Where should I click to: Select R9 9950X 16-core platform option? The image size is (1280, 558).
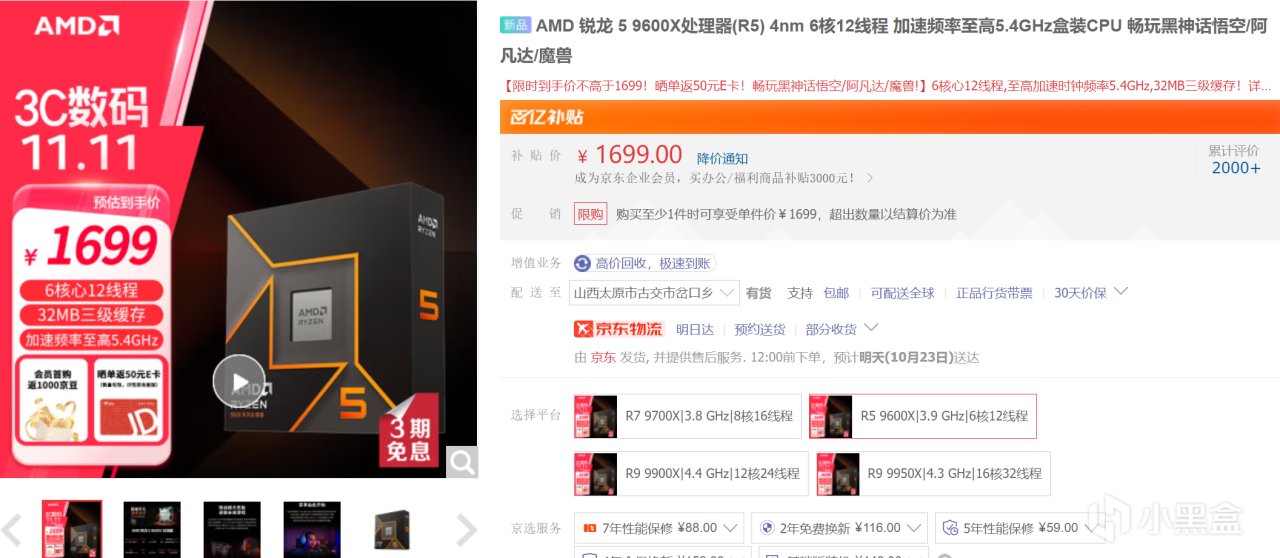coord(933,474)
